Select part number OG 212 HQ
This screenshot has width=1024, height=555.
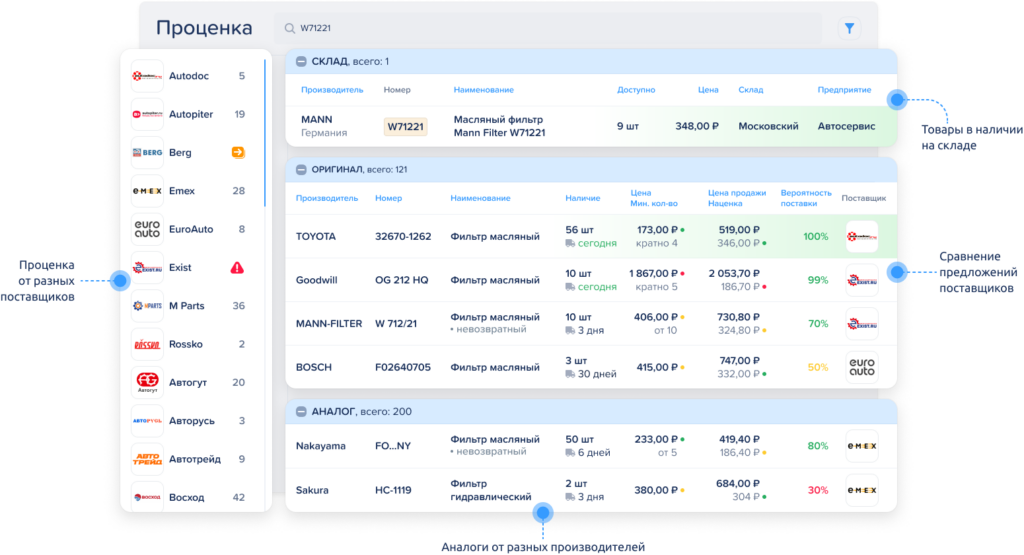402,280
